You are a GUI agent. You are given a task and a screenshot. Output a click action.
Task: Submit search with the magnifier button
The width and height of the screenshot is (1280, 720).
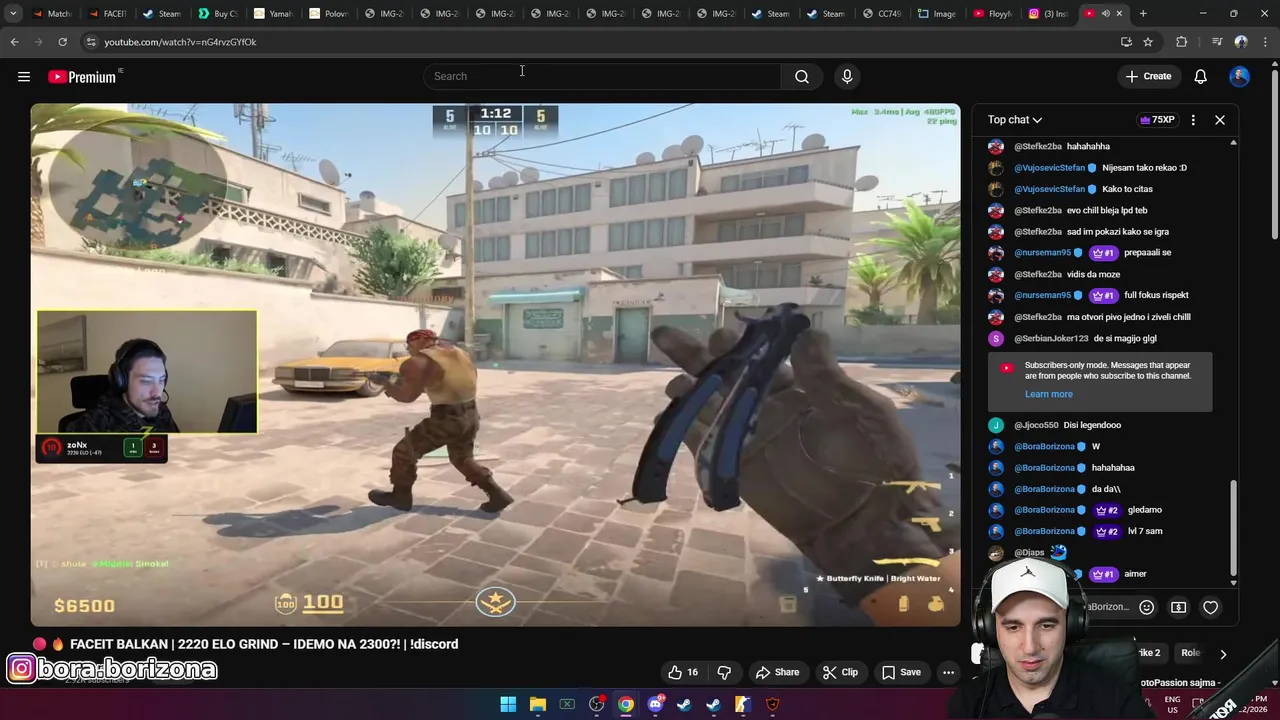[802, 76]
